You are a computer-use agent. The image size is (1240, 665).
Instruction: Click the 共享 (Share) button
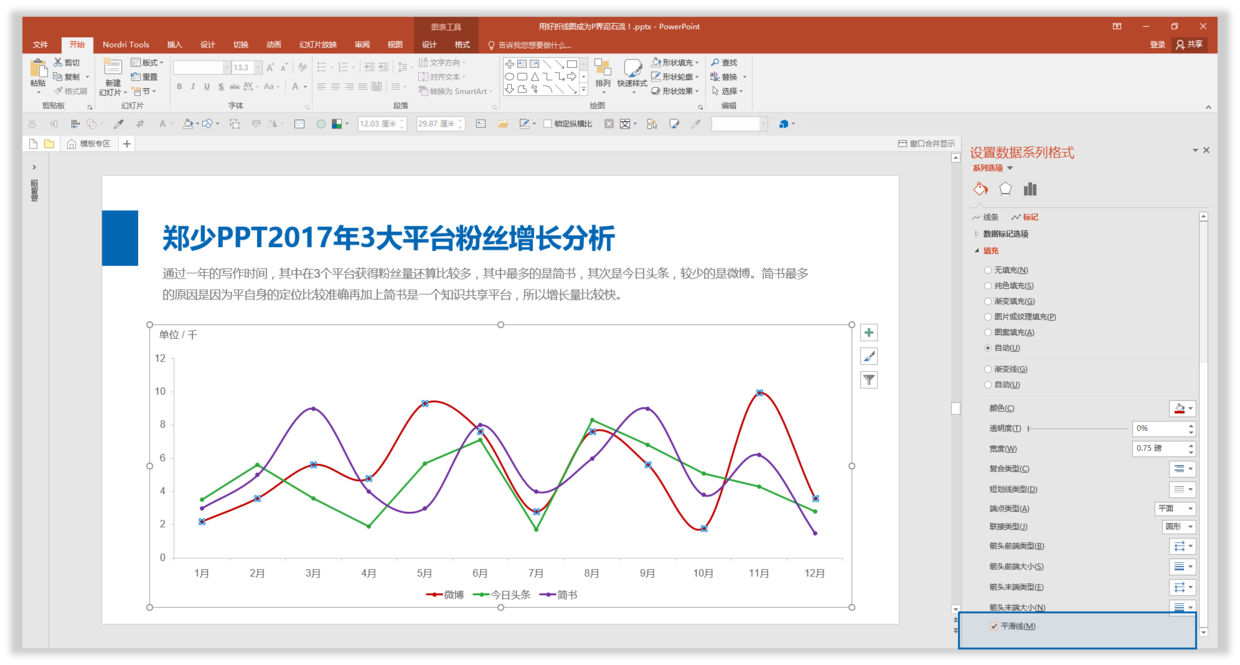(x=1190, y=45)
